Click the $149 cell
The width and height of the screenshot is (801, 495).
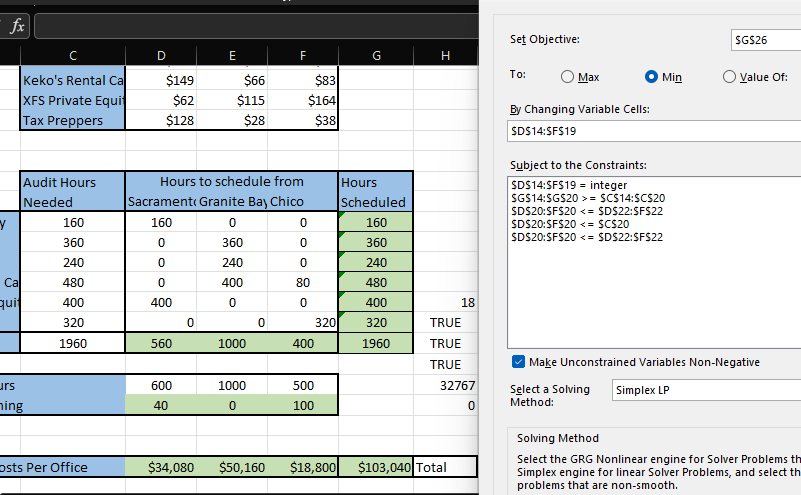point(161,80)
